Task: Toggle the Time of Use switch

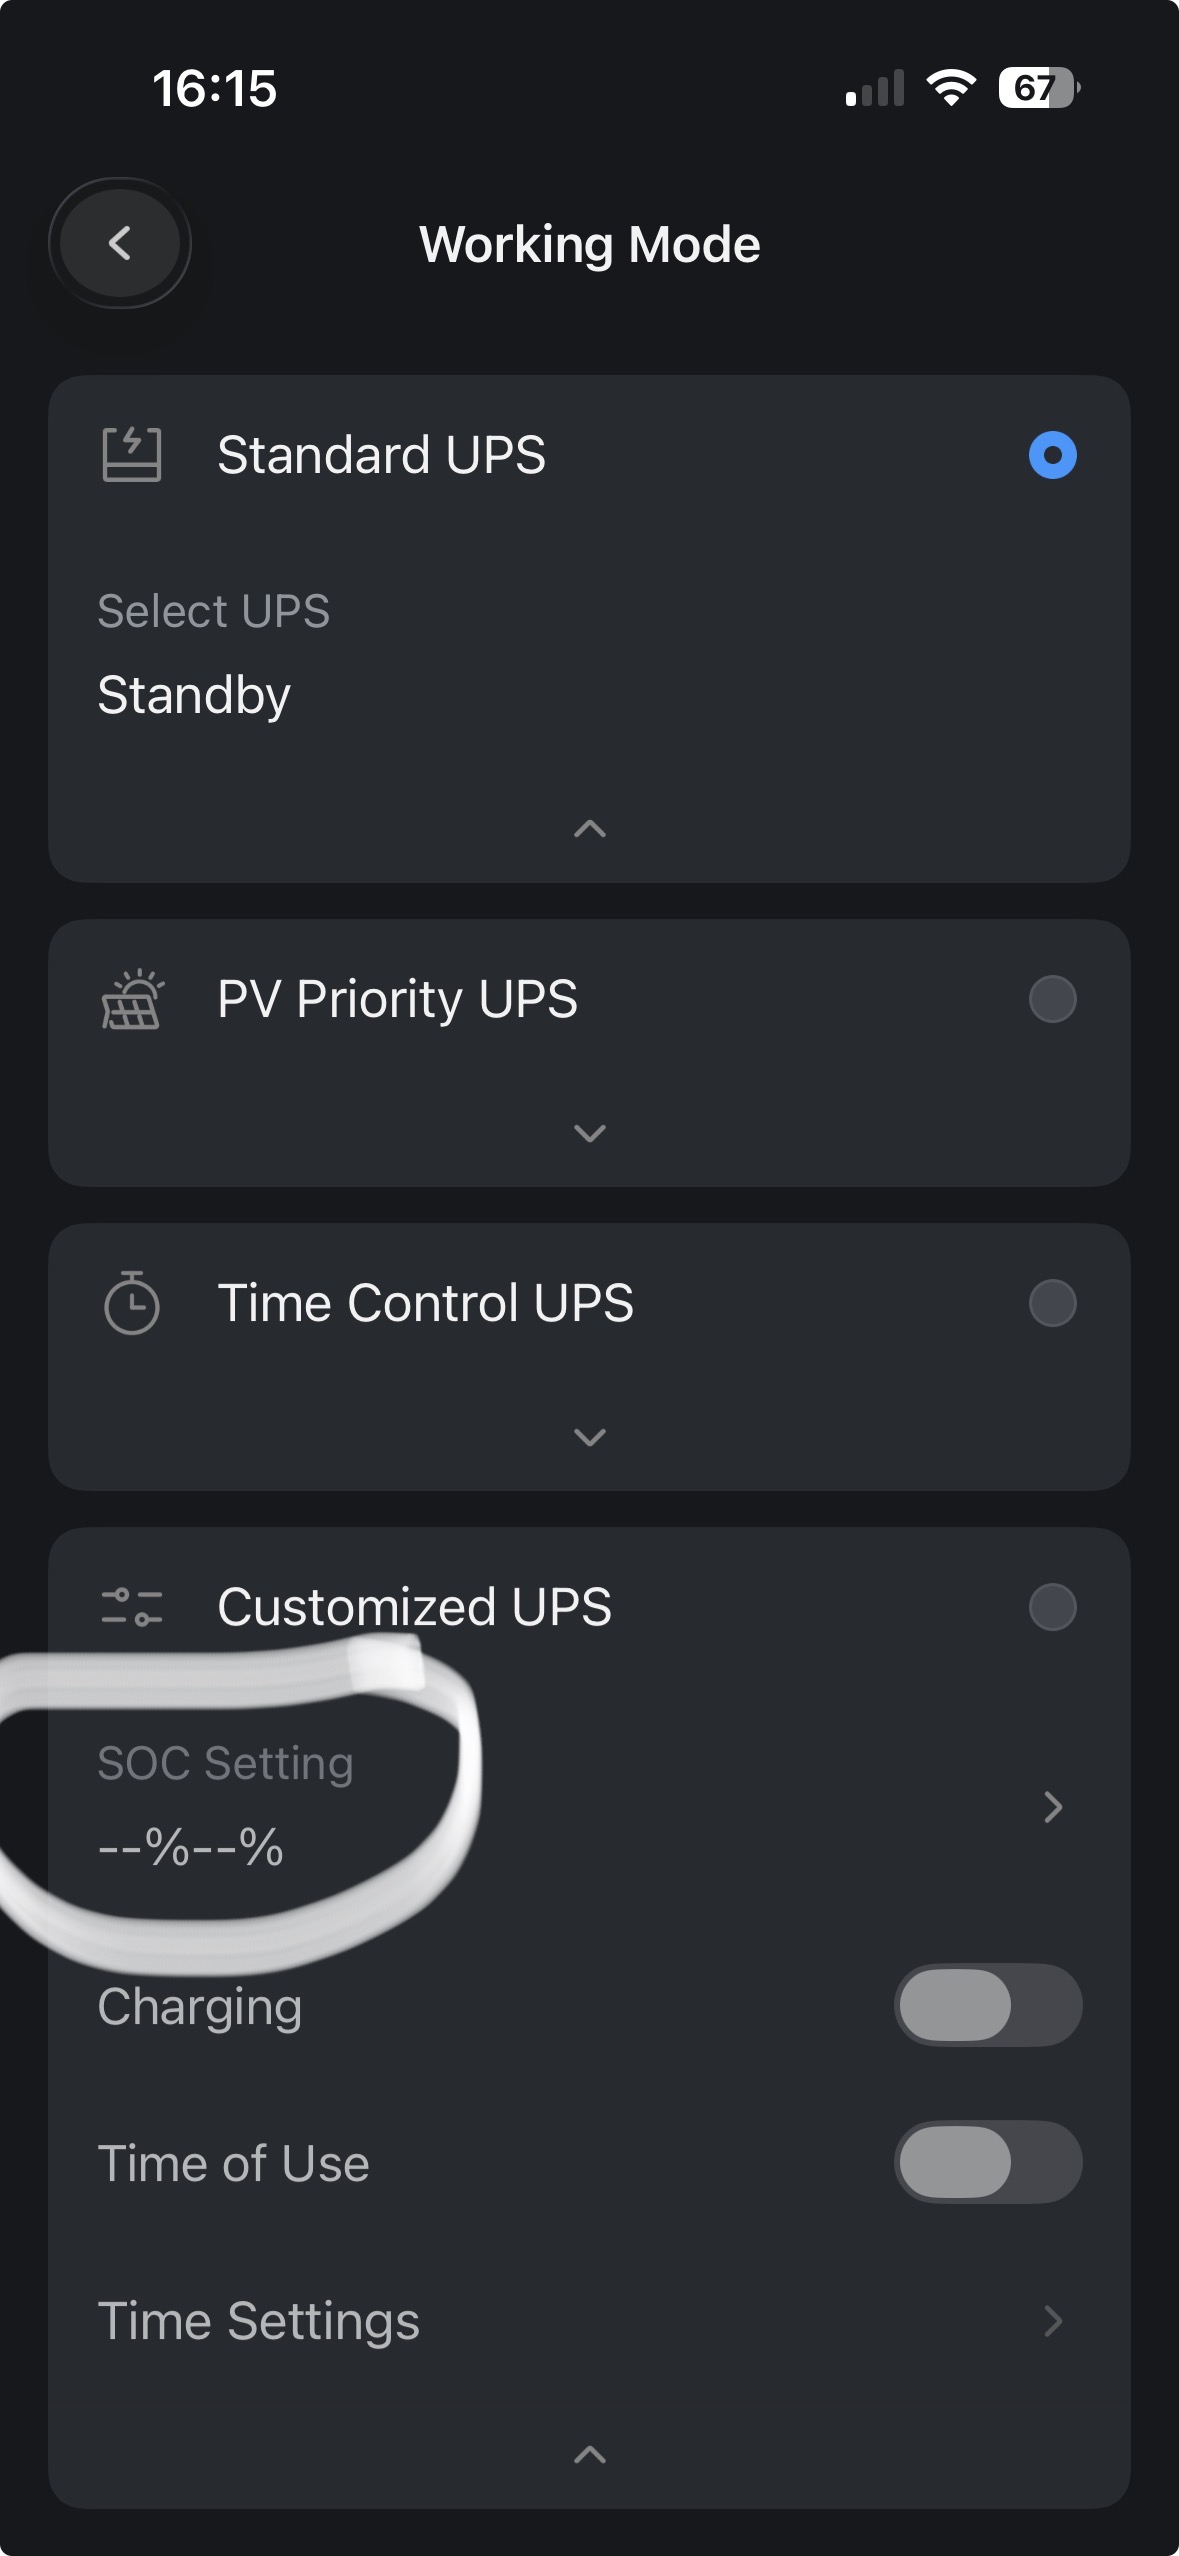Action: [988, 2162]
